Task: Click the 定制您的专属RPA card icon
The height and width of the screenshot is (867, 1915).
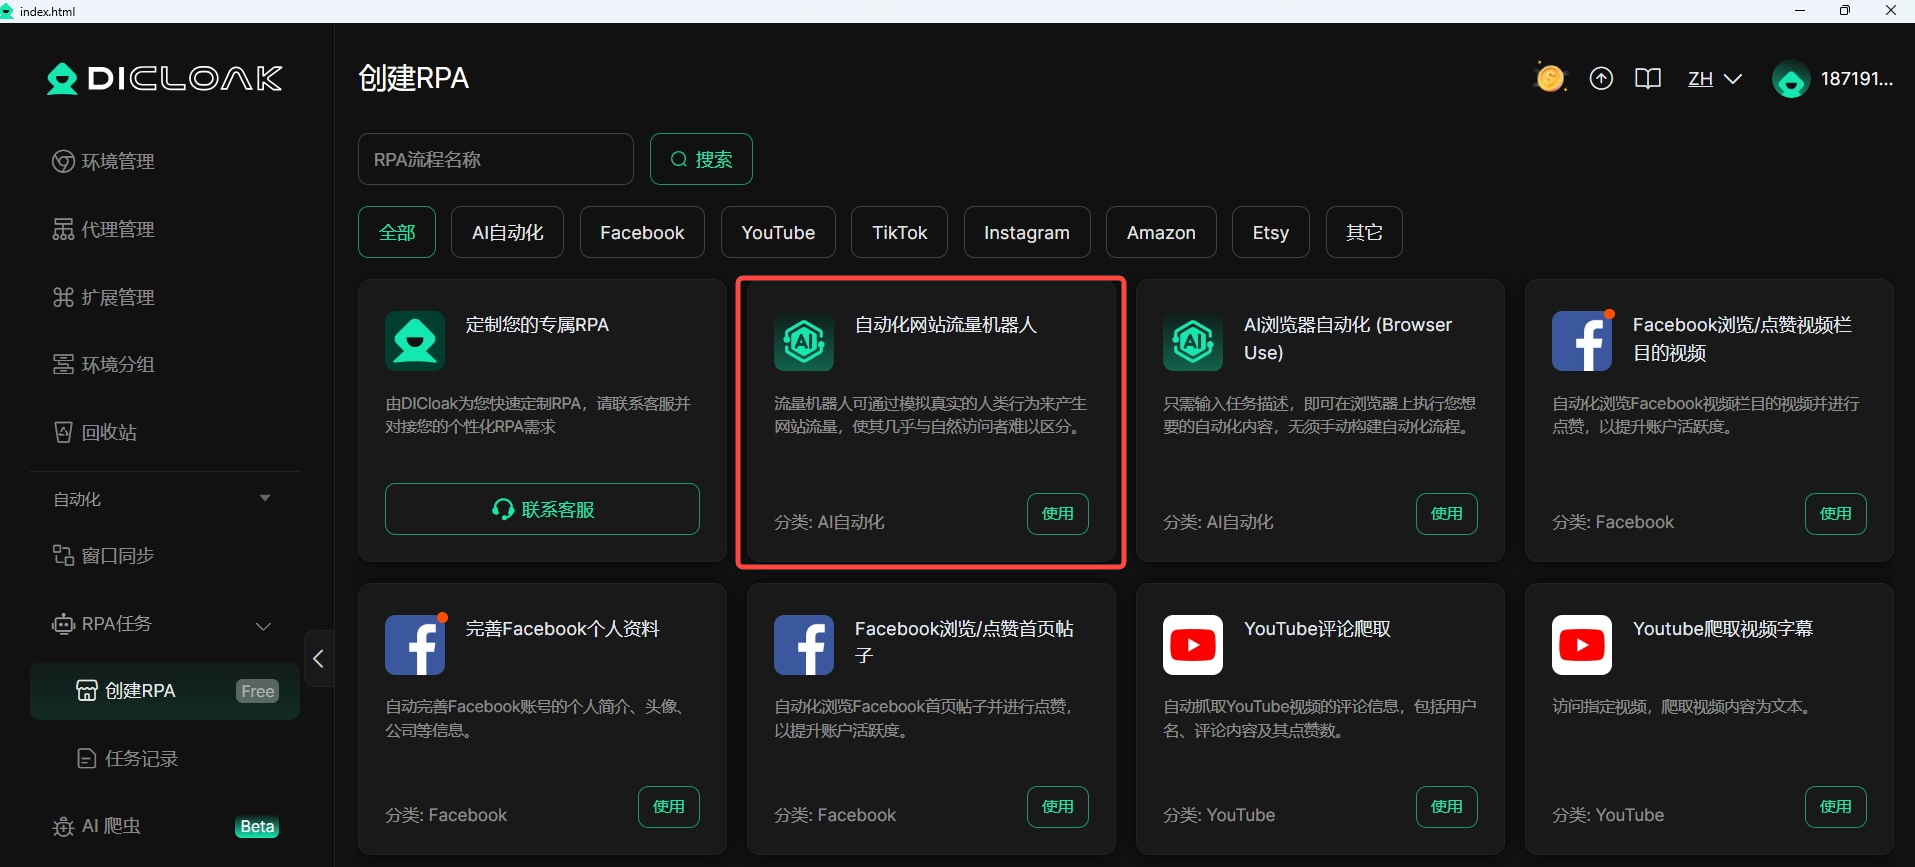Action: 415,341
